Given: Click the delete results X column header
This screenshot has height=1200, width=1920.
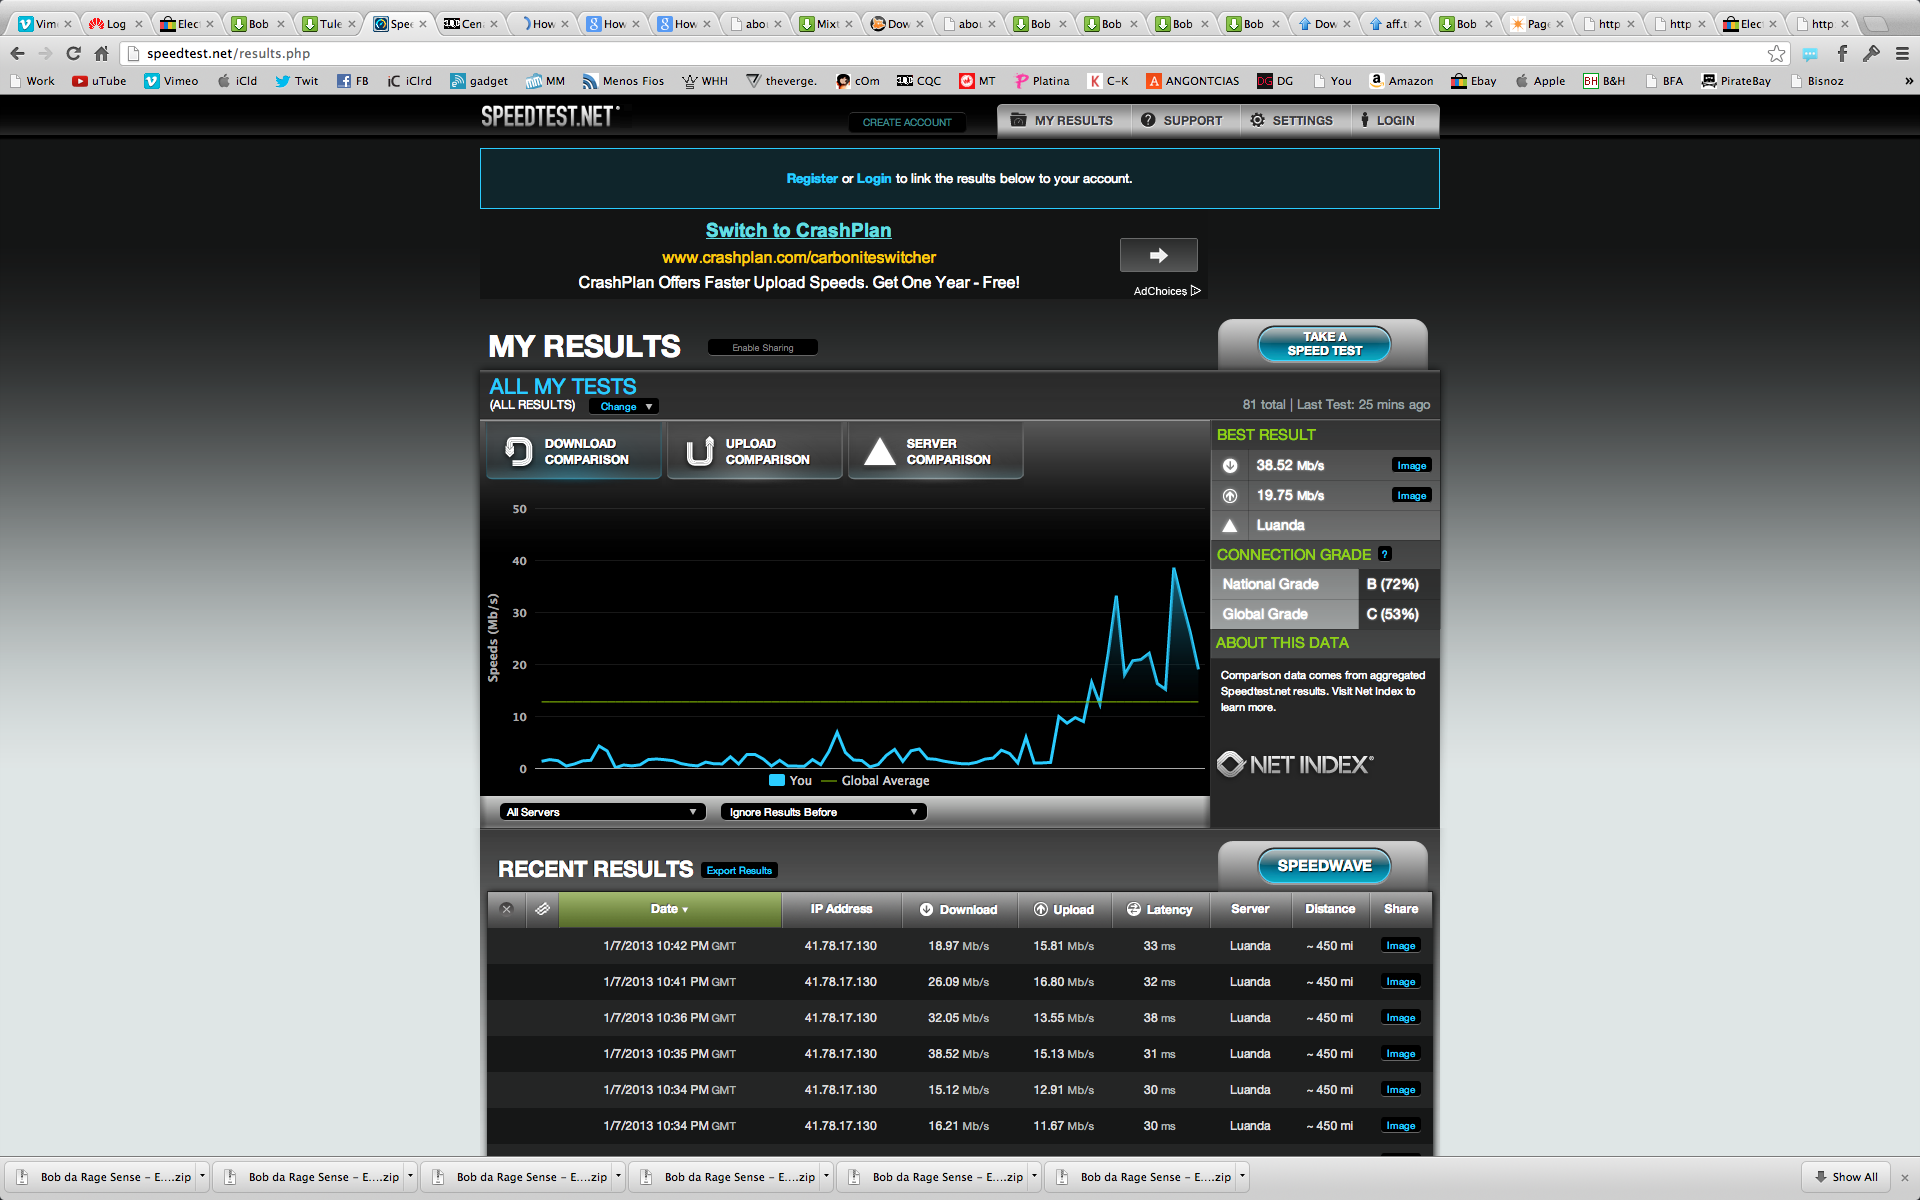Looking at the screenshot, I should tap(506, 909).
